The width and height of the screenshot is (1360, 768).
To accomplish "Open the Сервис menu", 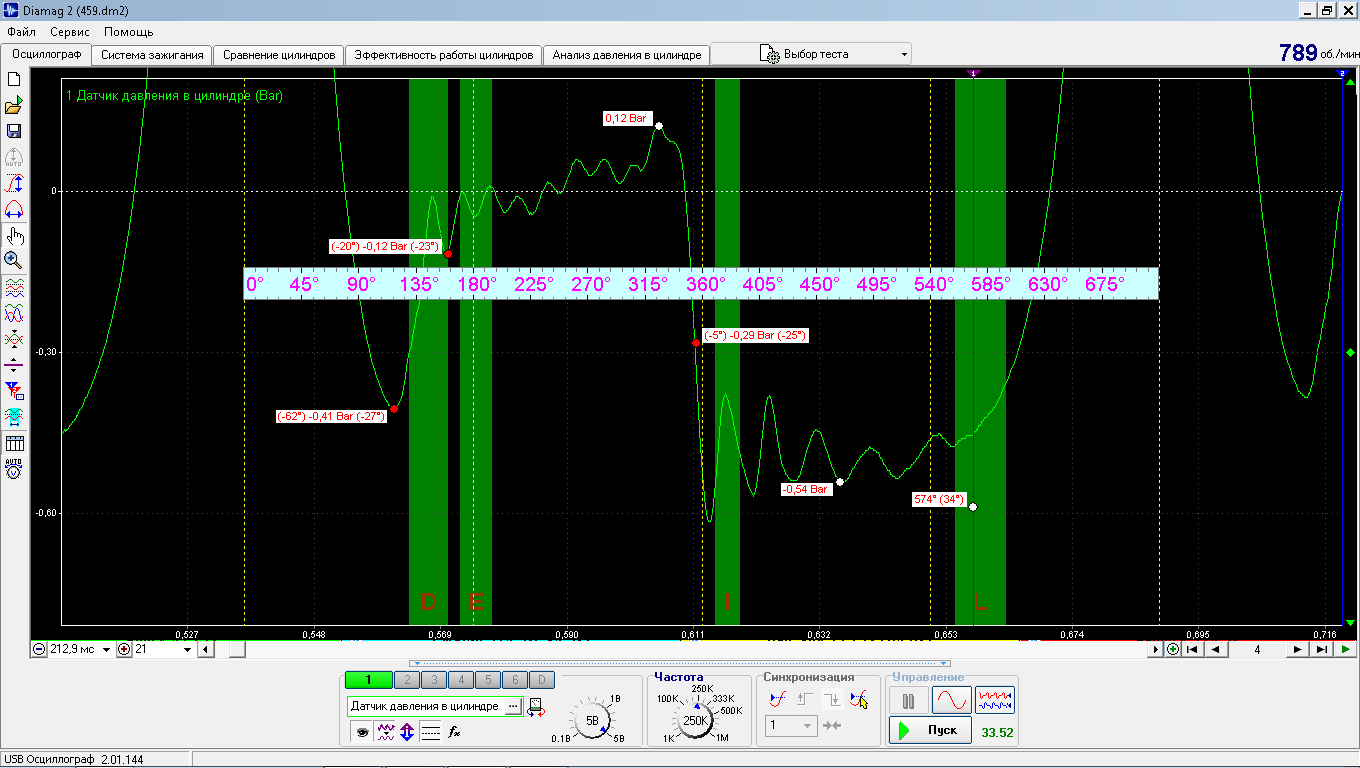I will [x=70, y=32].
